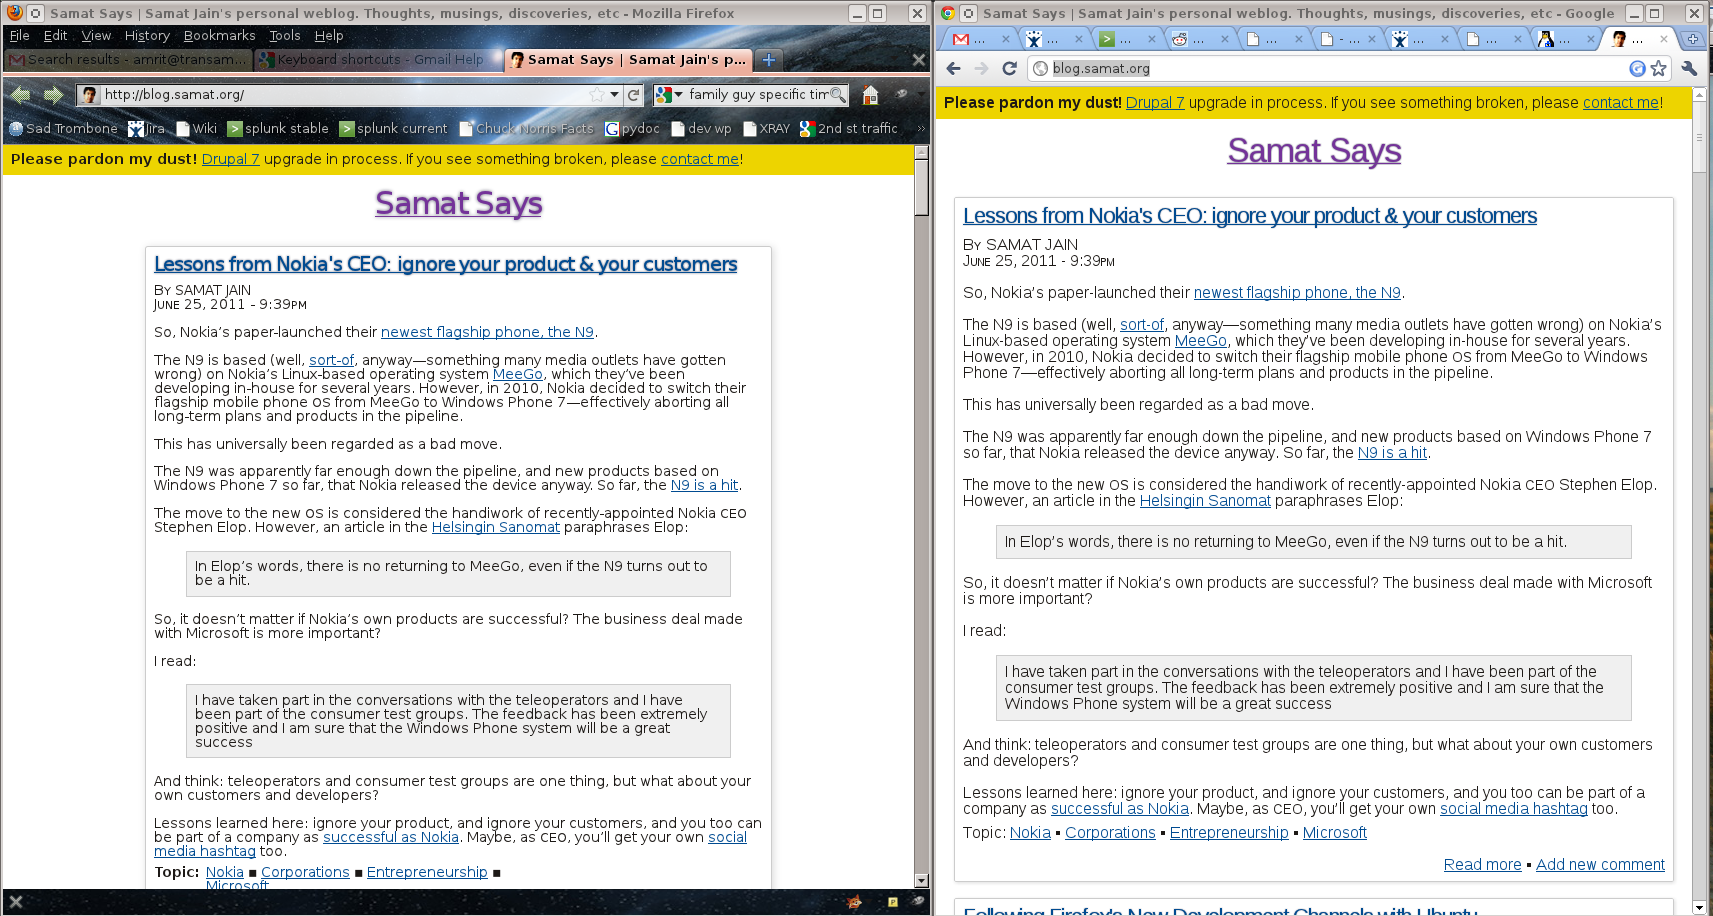Switch to Gmail Search results tab in Firefox
Screen dimensions: 1713x916
(x=128, y=60)
